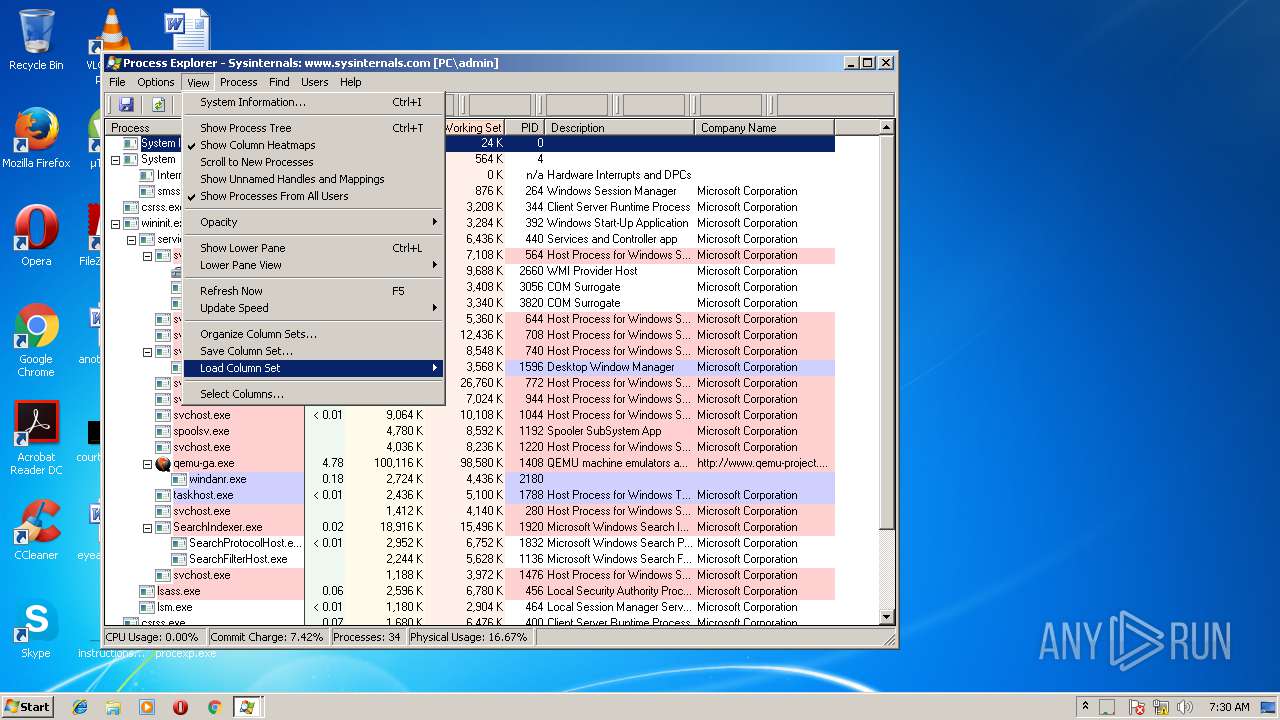Select the taskhost.exe process row
Image resolution: width=1280 pixels, height=720 pixels.
click(470, 495)
